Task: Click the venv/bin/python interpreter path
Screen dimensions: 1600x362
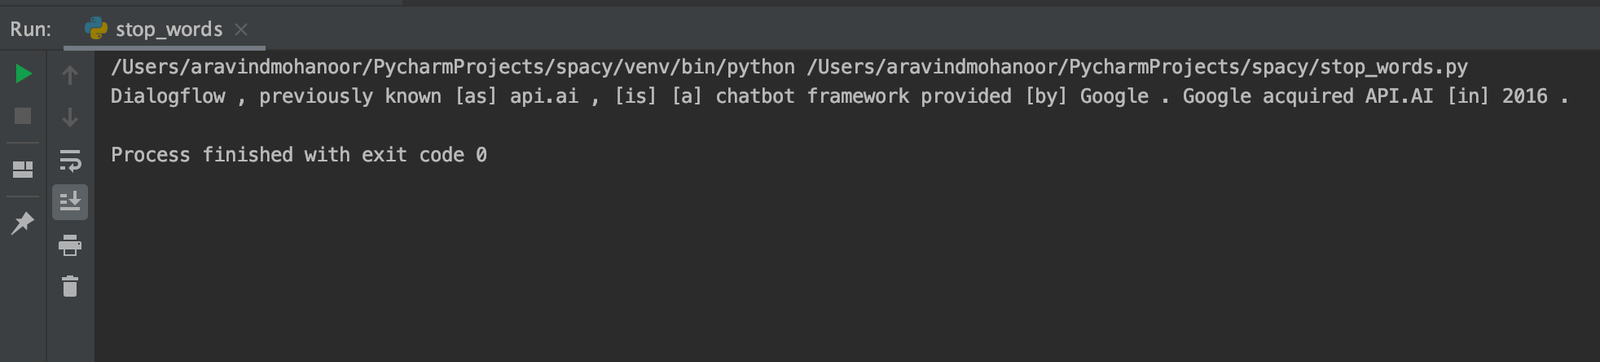Action: [453, 67]
